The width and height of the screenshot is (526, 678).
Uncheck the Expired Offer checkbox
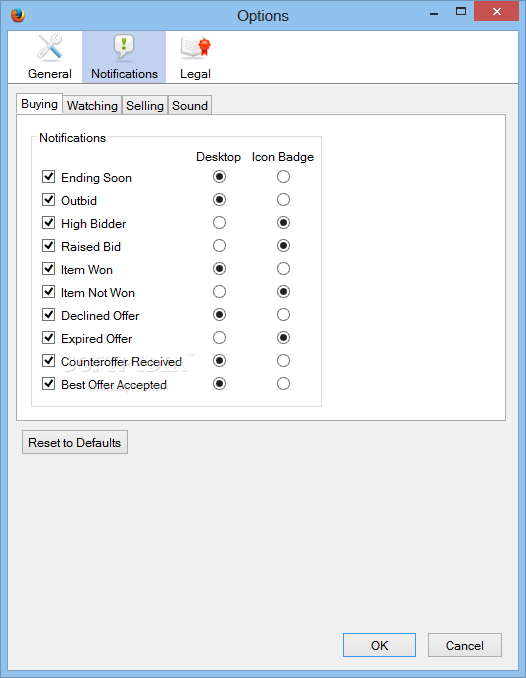pyautogui.click(x=48, y=338)
